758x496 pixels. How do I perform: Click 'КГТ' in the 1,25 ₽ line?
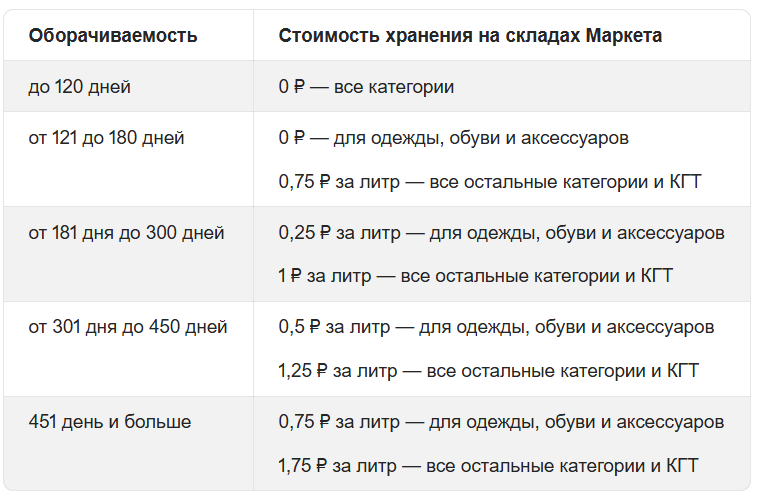pos(681,371)
